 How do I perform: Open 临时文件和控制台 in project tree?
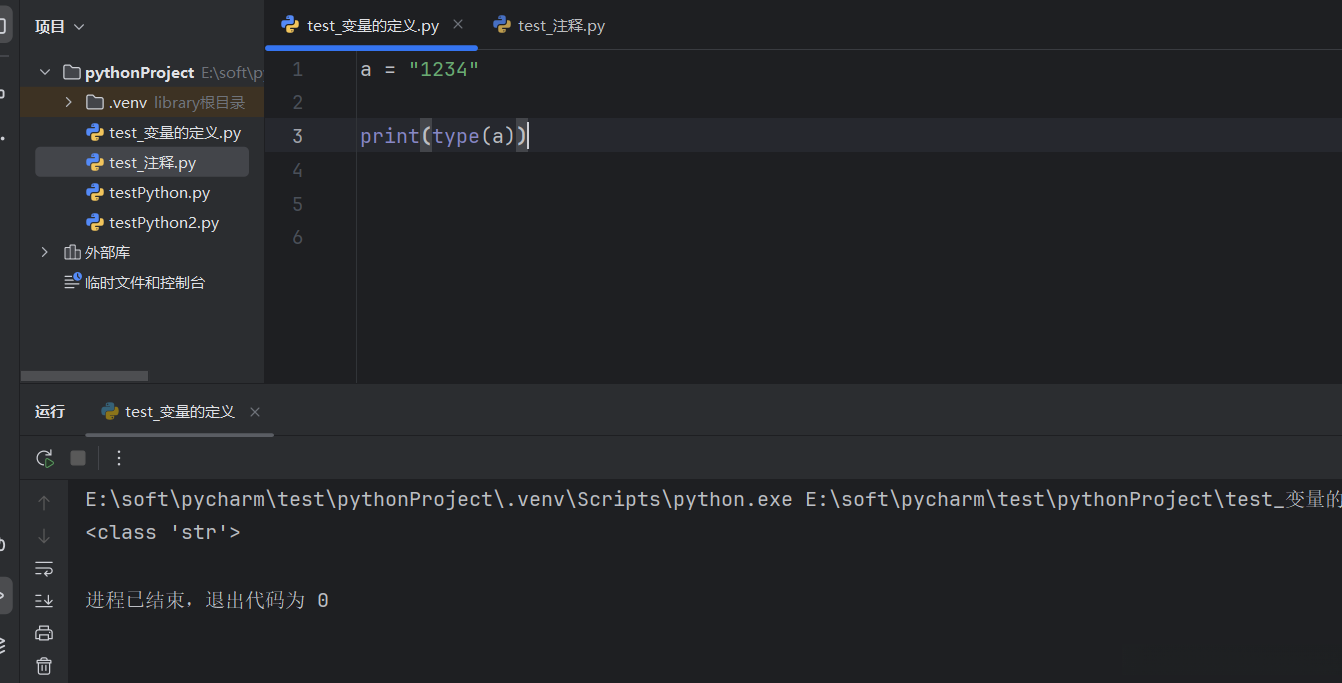144,282
